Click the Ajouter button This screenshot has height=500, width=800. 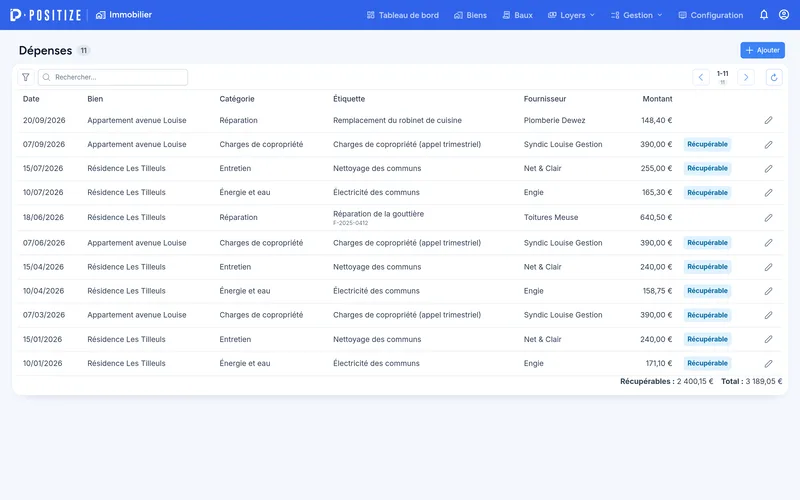[762, 50]
